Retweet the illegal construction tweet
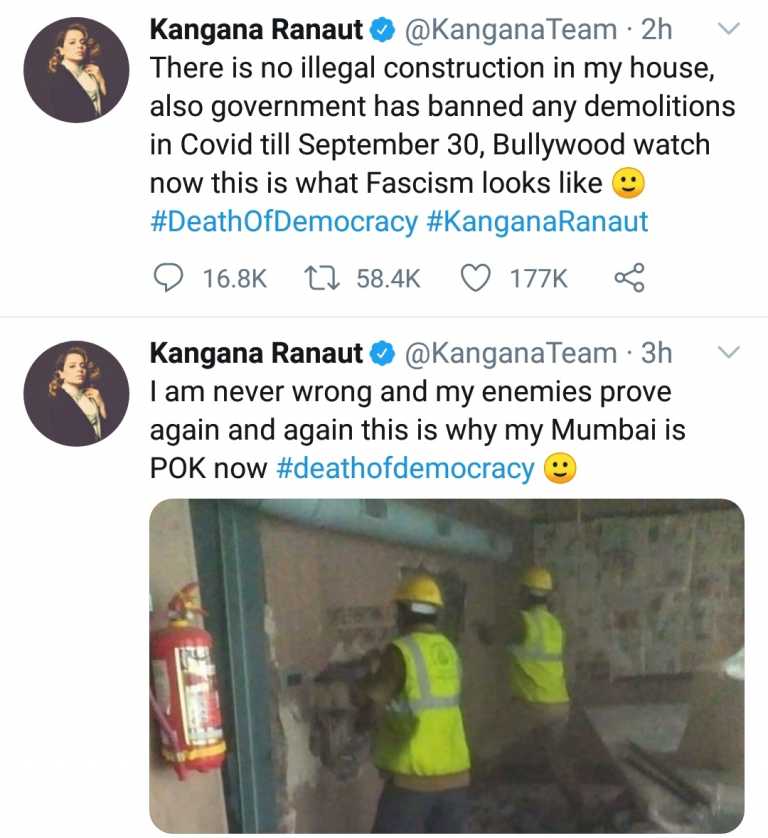 point(322,278)
